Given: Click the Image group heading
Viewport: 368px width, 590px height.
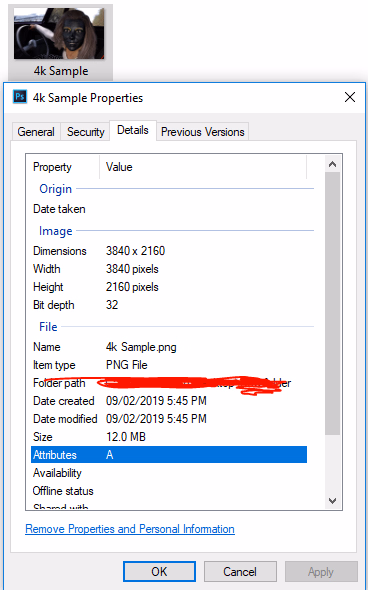Looking at the screenshot, I should tap(55, 231).
